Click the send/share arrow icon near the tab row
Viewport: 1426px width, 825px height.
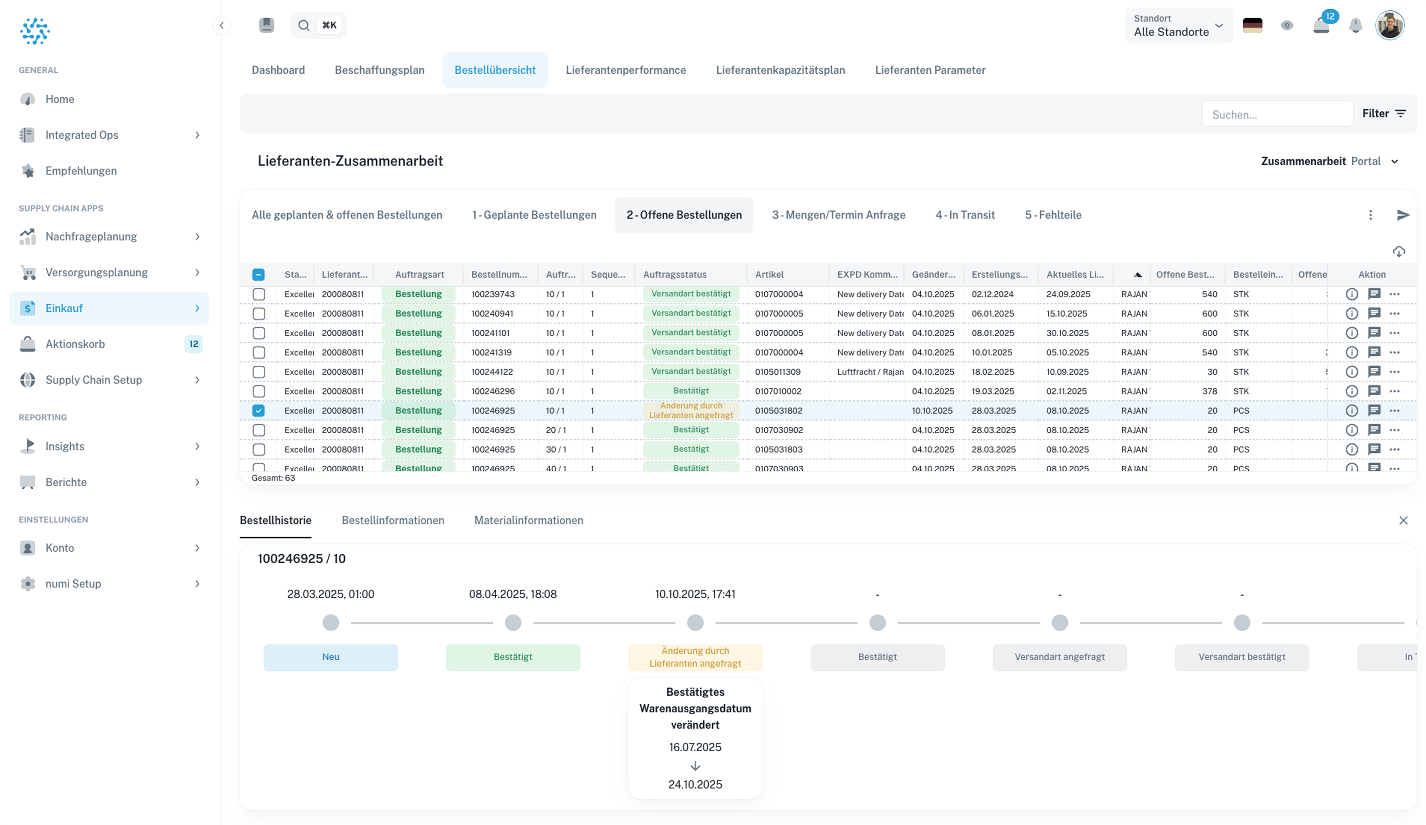[1403, 215]
